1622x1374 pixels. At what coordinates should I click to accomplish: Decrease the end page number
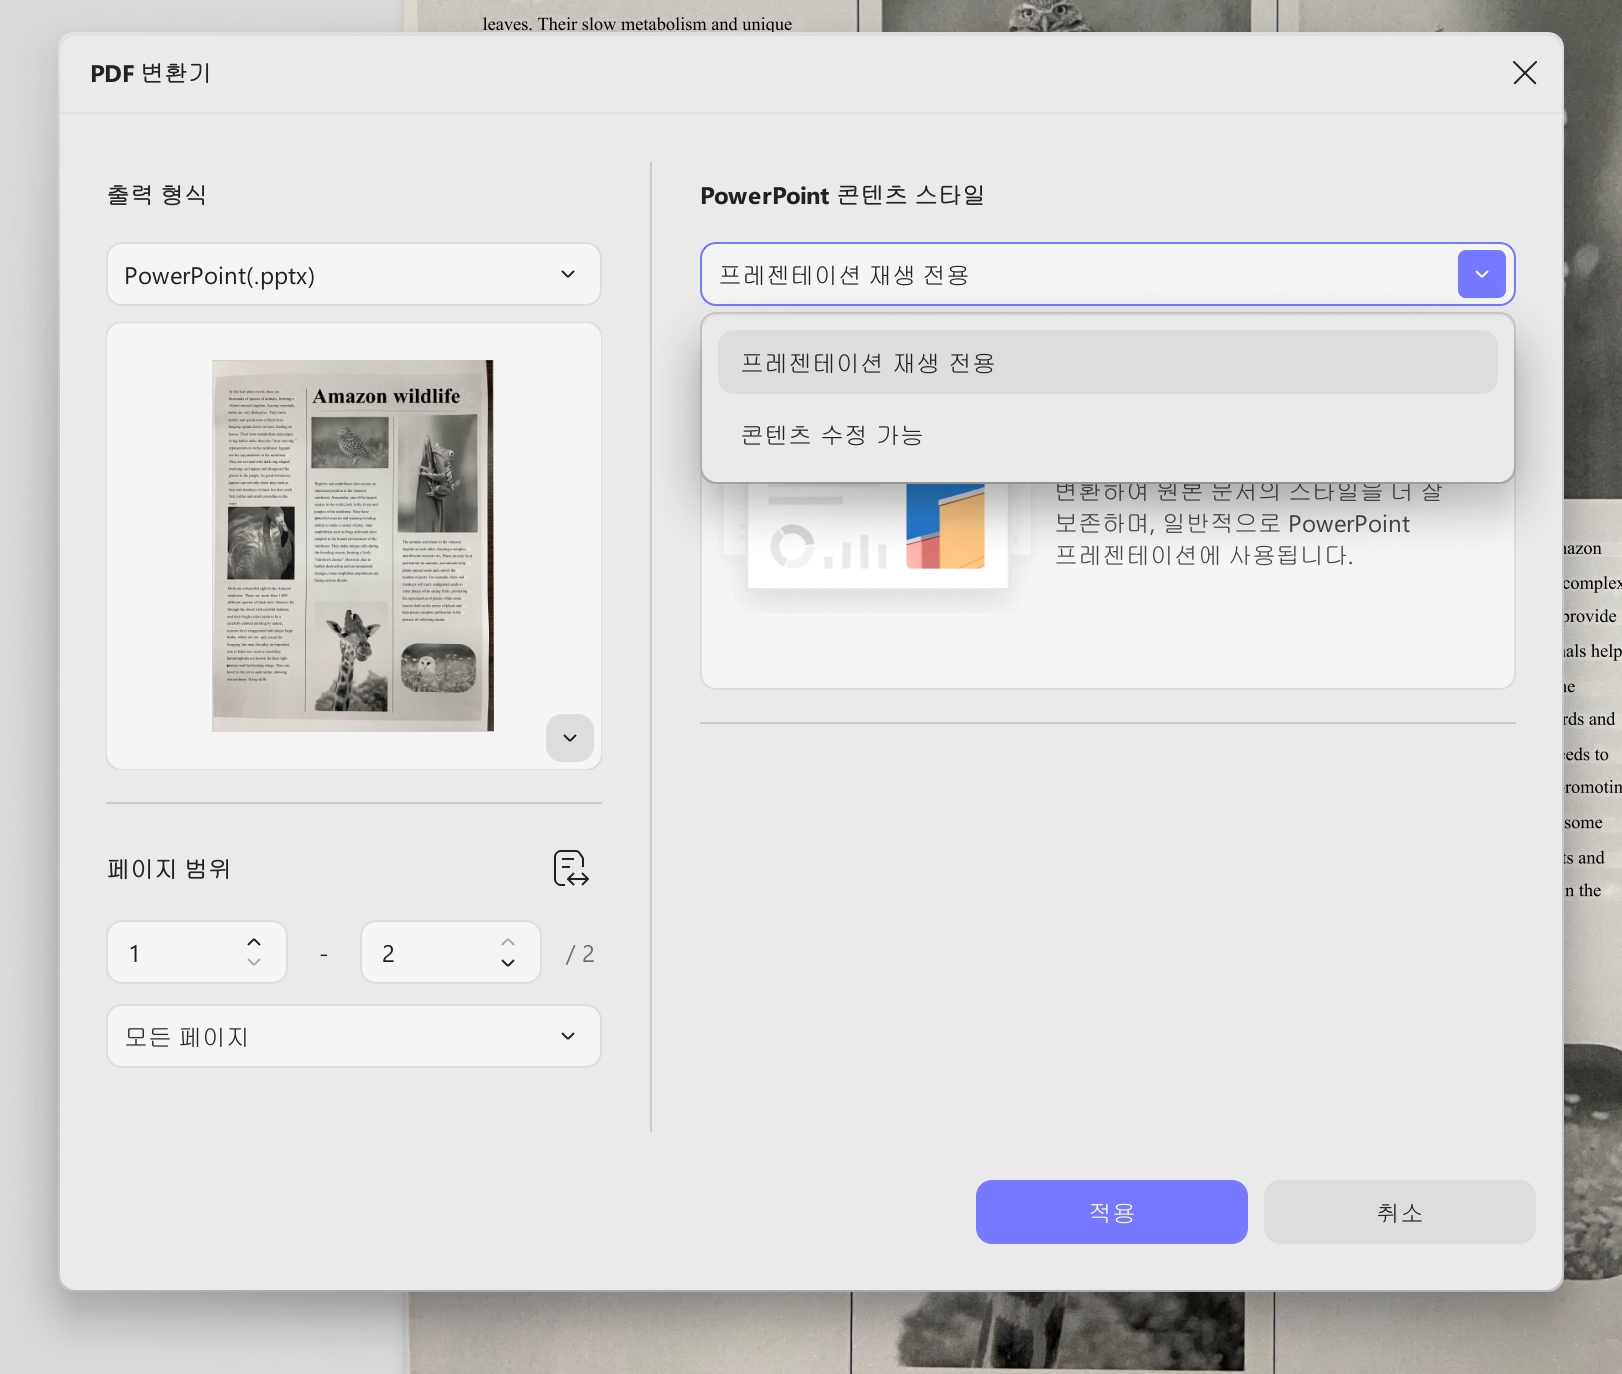508,963
